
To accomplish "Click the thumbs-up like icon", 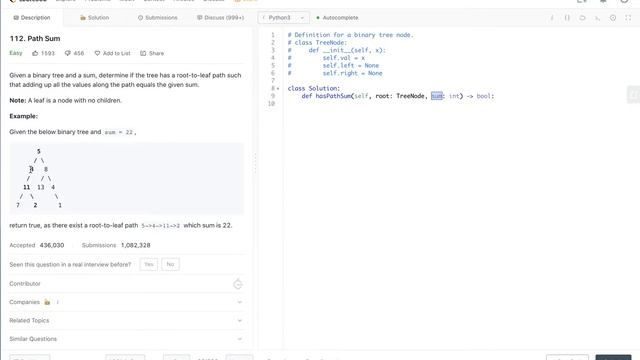I will [x=35, y=53].
